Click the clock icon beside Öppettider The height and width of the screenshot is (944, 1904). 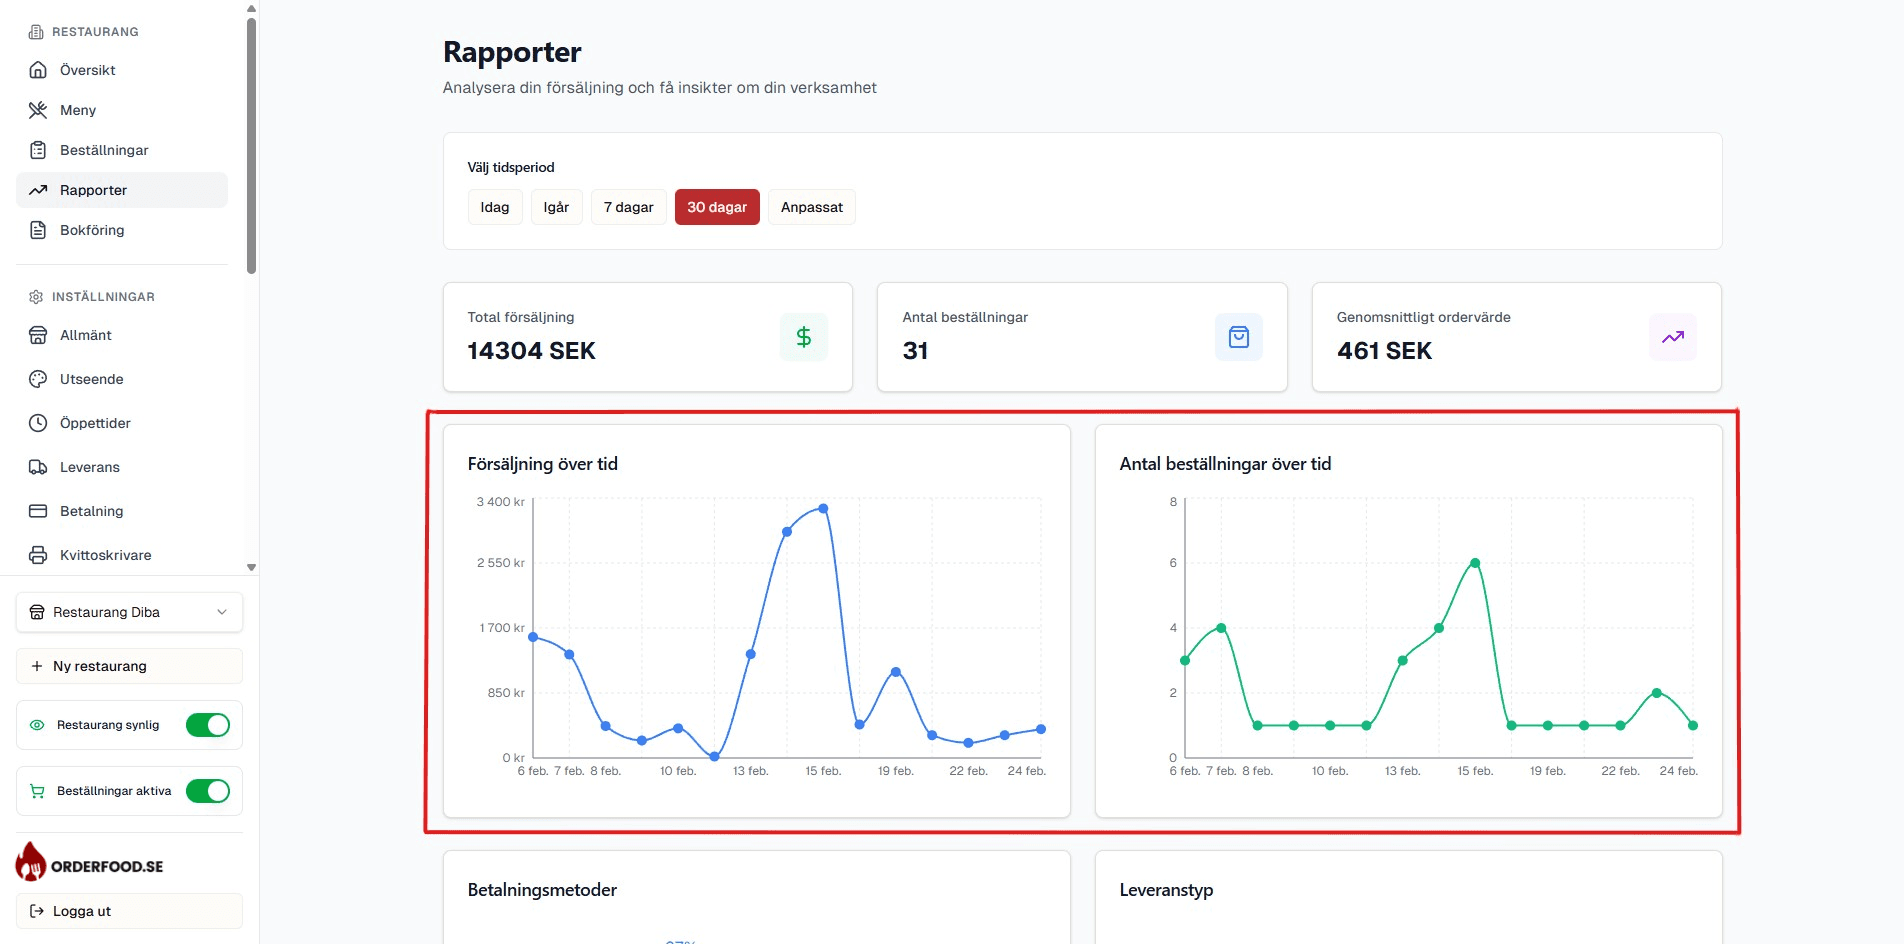click(x=38, y=423)
